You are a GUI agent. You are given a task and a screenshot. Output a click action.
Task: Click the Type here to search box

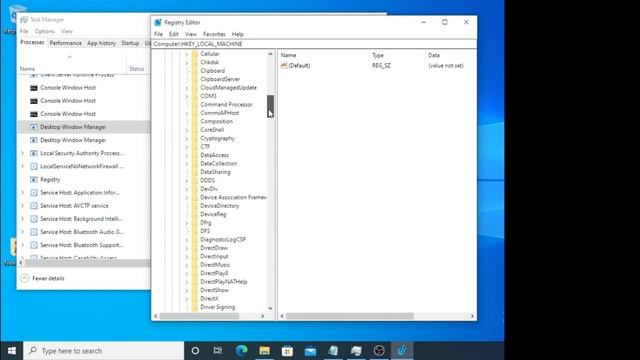click(x=104, y=351)
